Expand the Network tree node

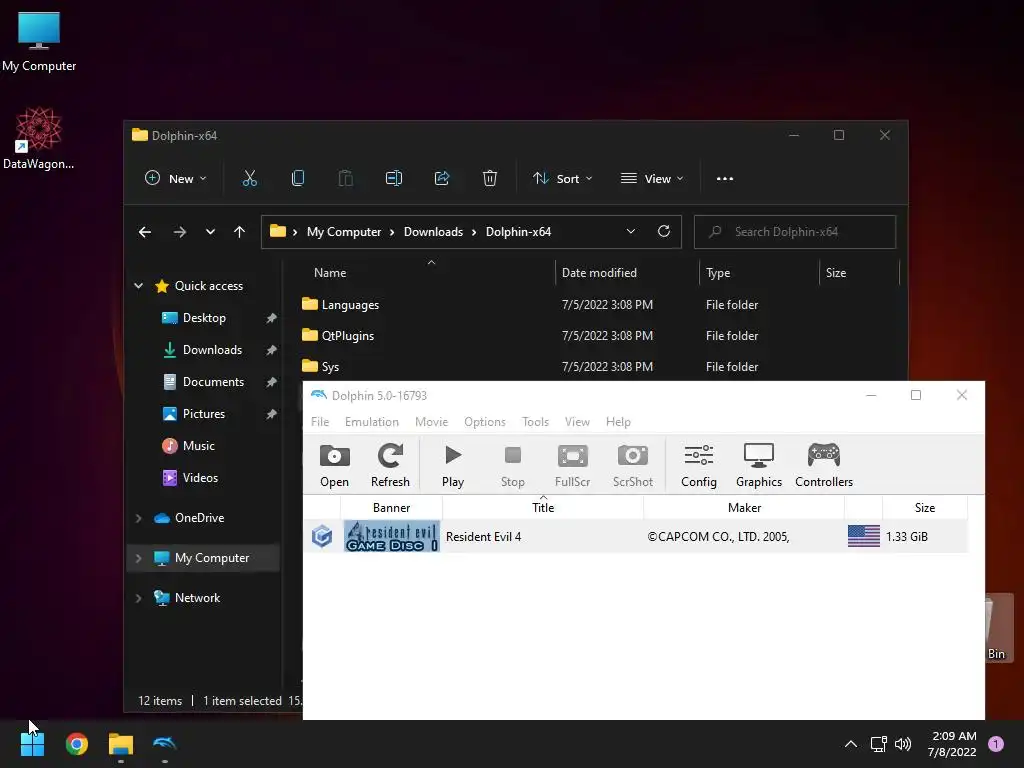(138, 598)
